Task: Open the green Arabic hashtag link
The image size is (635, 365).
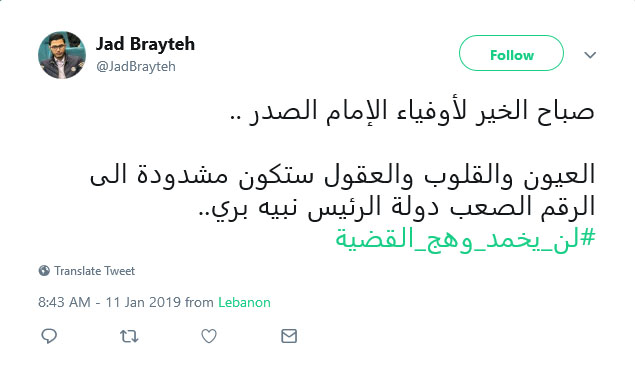Action: 465,238
